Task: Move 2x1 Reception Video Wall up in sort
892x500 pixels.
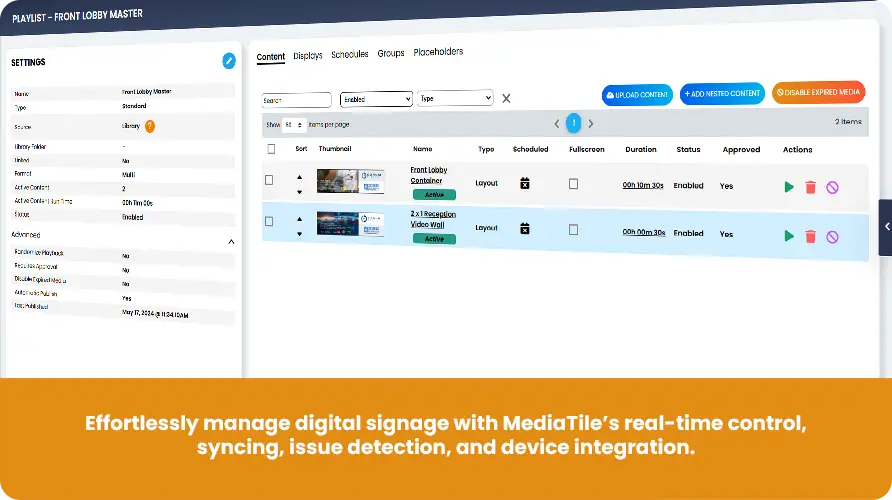Action: [300, 219]
